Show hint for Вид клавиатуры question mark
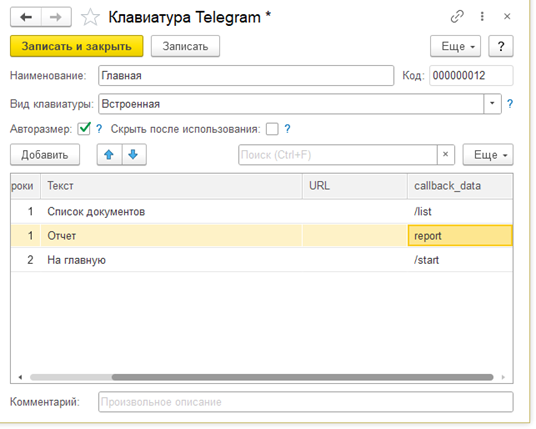Image resolution: width=536 pixels, height=429 pixels. click(510, 104)
